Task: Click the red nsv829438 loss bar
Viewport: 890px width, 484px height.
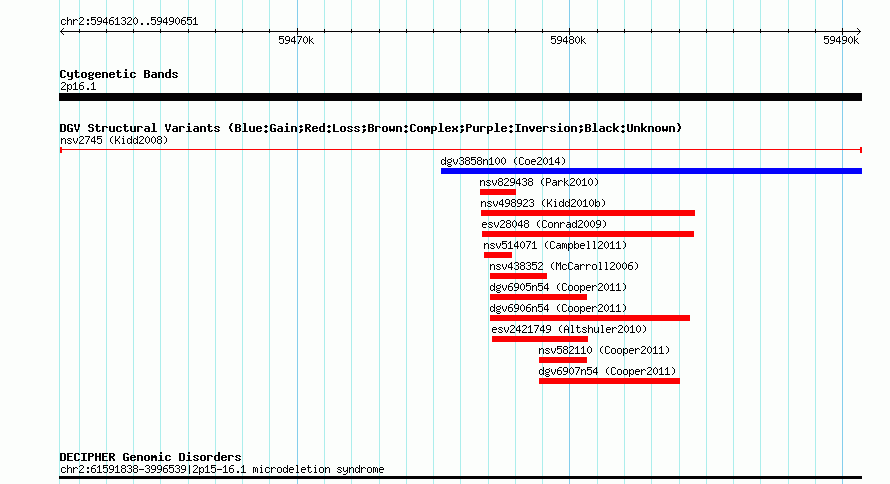Action: (498, 192)
